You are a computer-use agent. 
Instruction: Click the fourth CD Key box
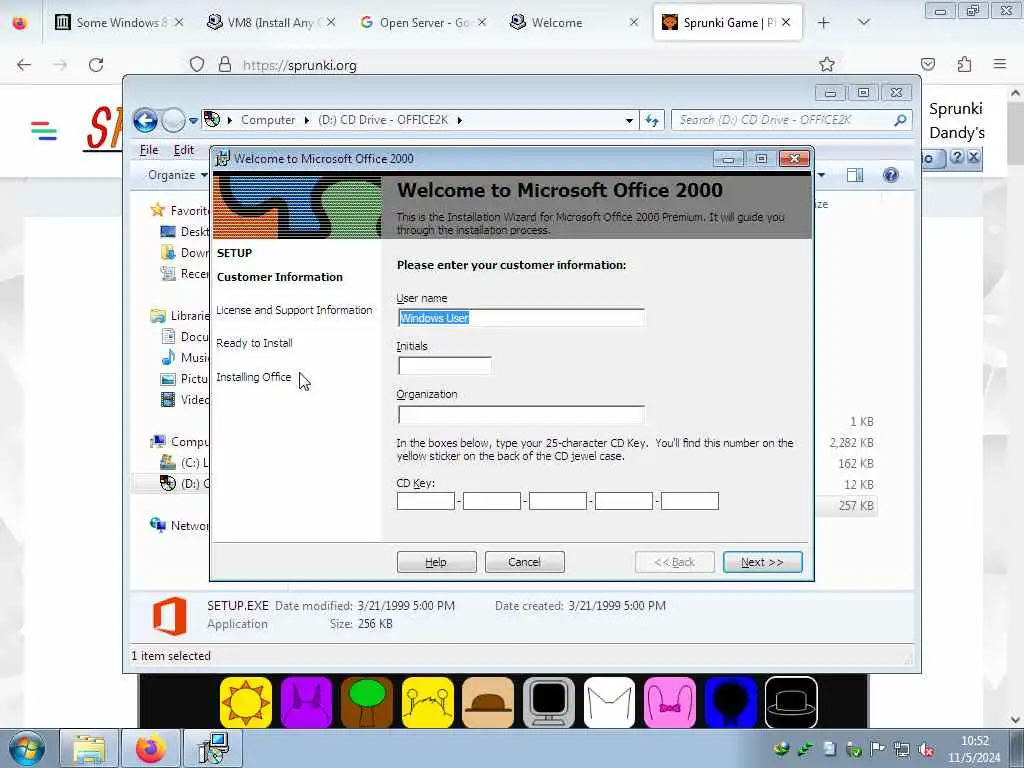click(x=623, y=501)
